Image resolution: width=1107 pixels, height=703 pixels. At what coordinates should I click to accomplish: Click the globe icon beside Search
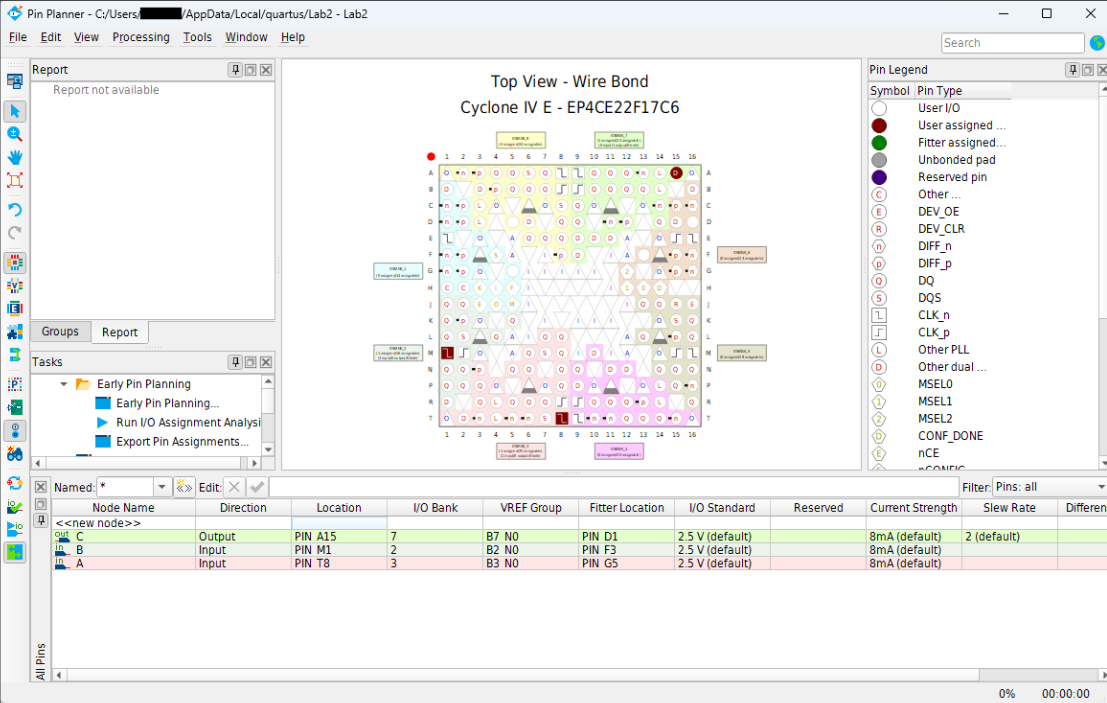point(1097,43)
